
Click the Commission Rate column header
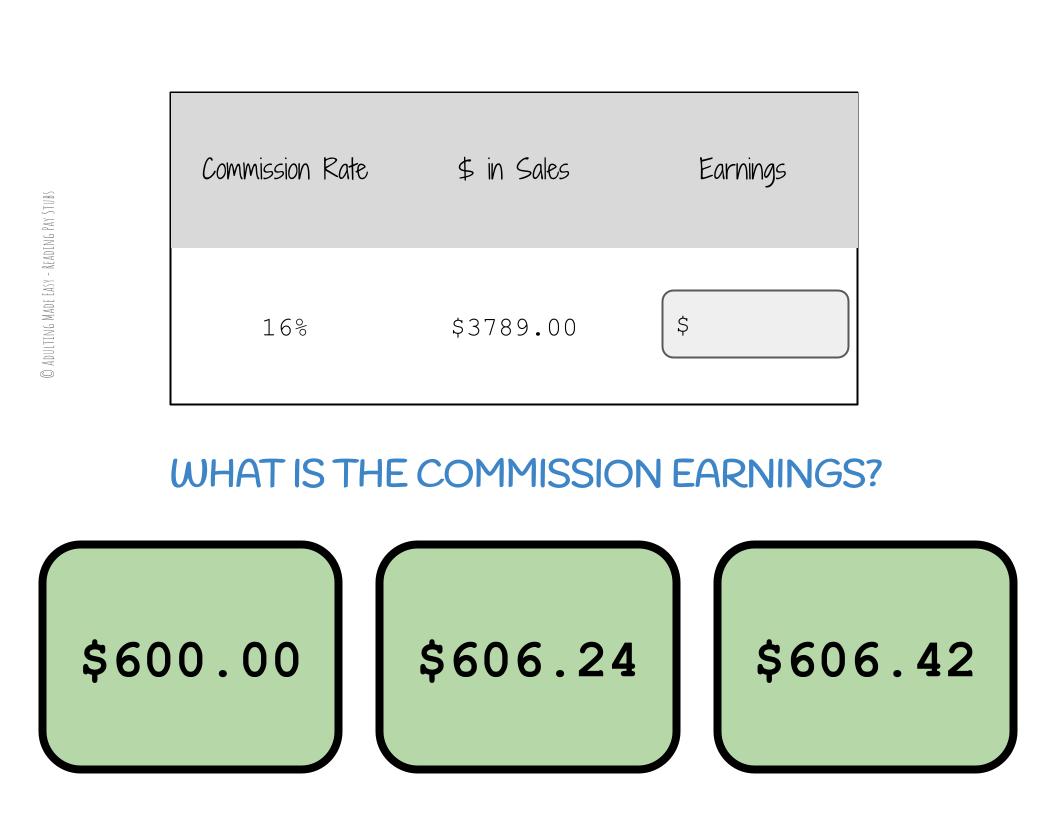[x=285, y=169]
